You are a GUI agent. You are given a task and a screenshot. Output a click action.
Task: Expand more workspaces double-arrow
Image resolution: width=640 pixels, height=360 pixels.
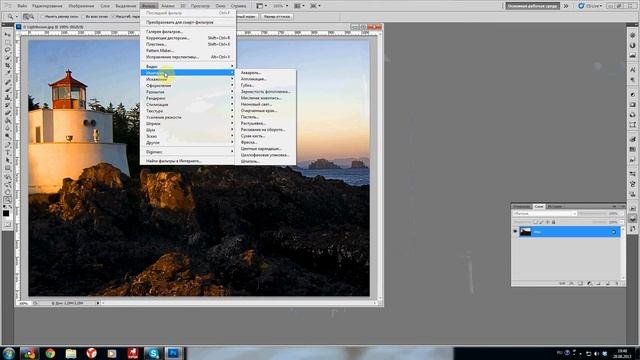point(566,6)
